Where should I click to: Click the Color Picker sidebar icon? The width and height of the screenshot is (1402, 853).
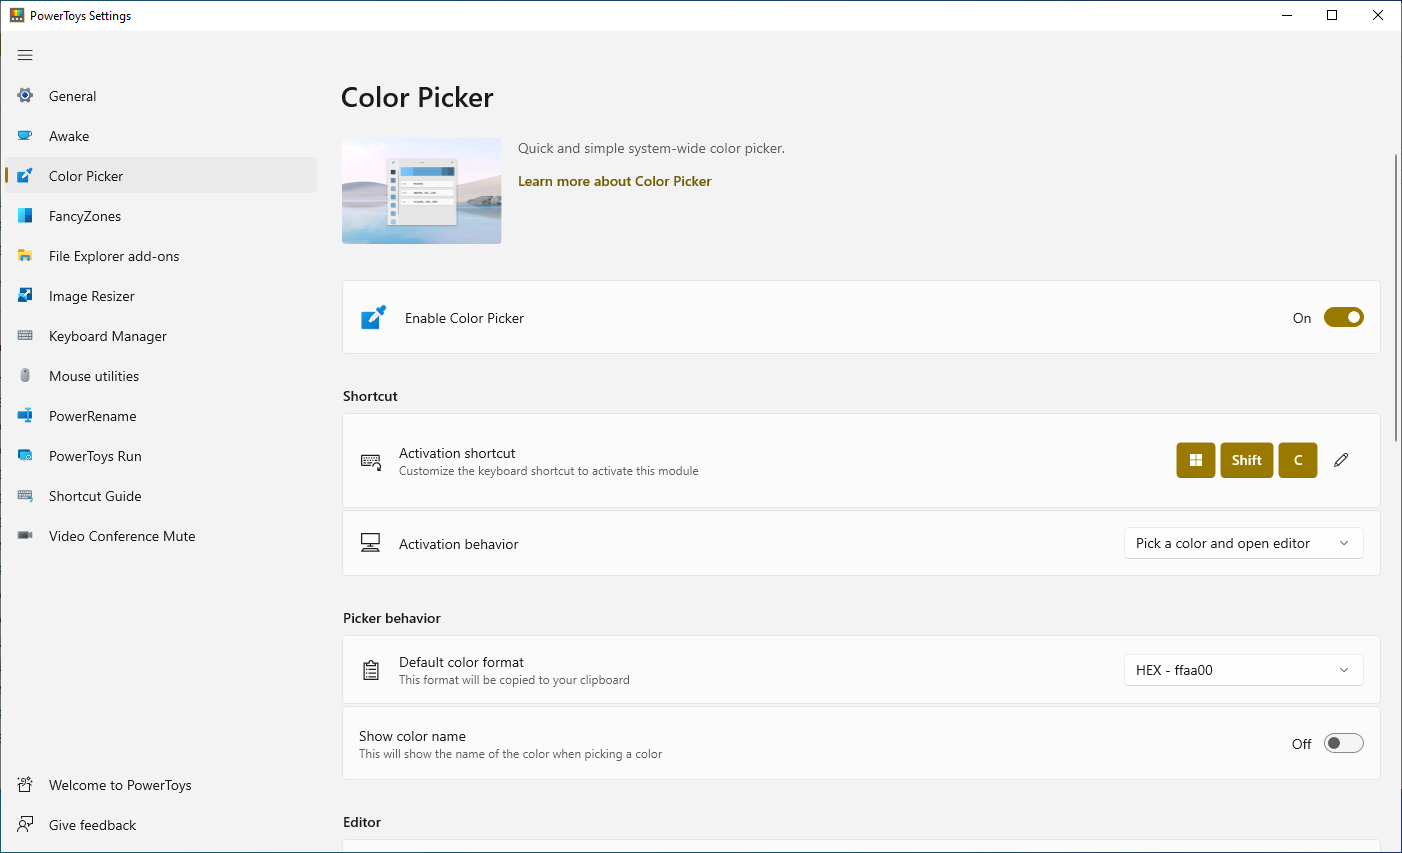(x=25, y=176)
